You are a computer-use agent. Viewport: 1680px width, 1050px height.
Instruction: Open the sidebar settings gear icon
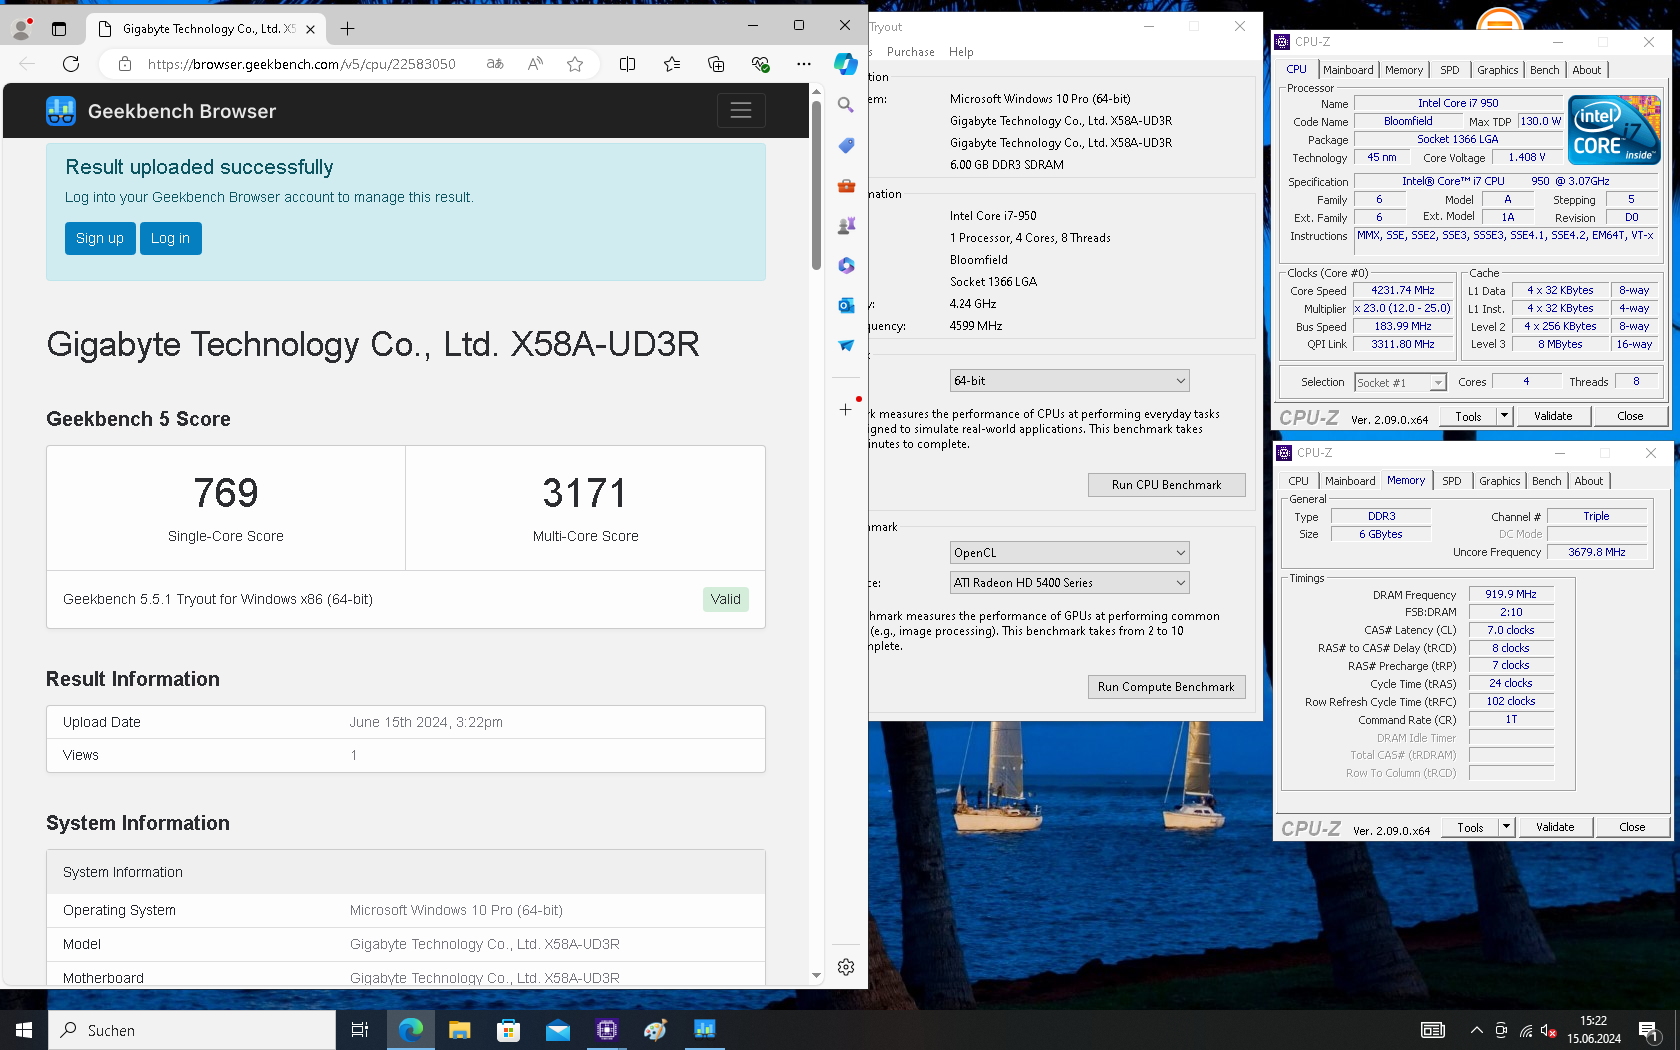coord(846,967)
